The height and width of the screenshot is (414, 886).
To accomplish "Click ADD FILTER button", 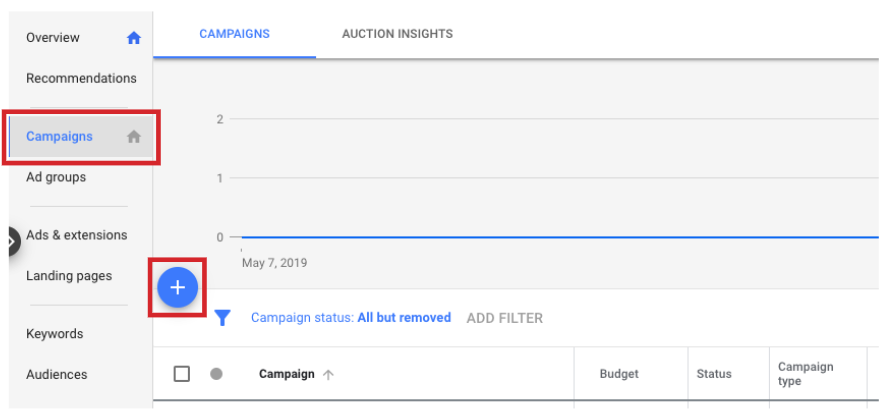I will click(x=505, y=318).
